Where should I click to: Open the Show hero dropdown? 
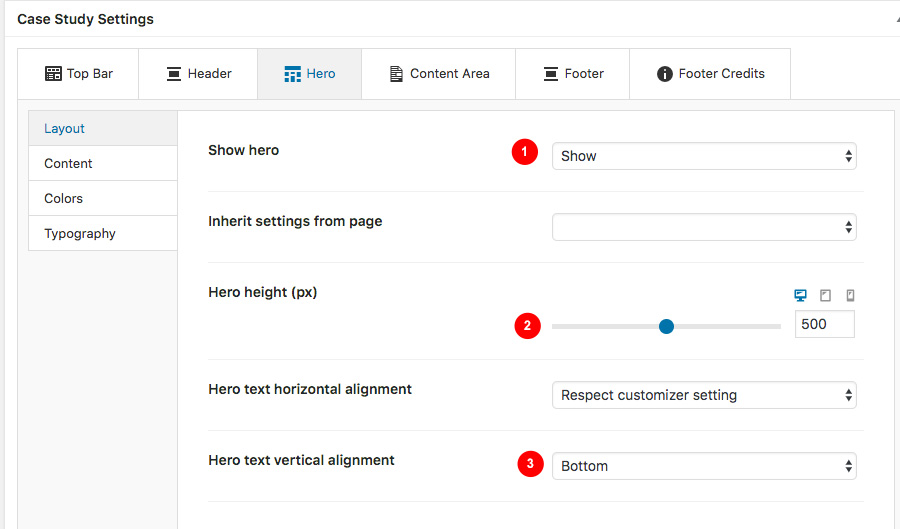pos(704,156)
